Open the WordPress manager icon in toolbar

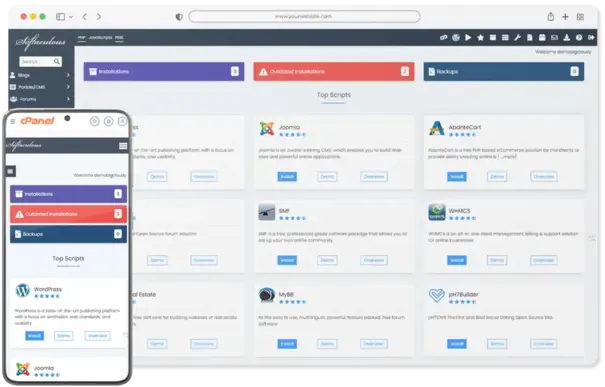456,37
